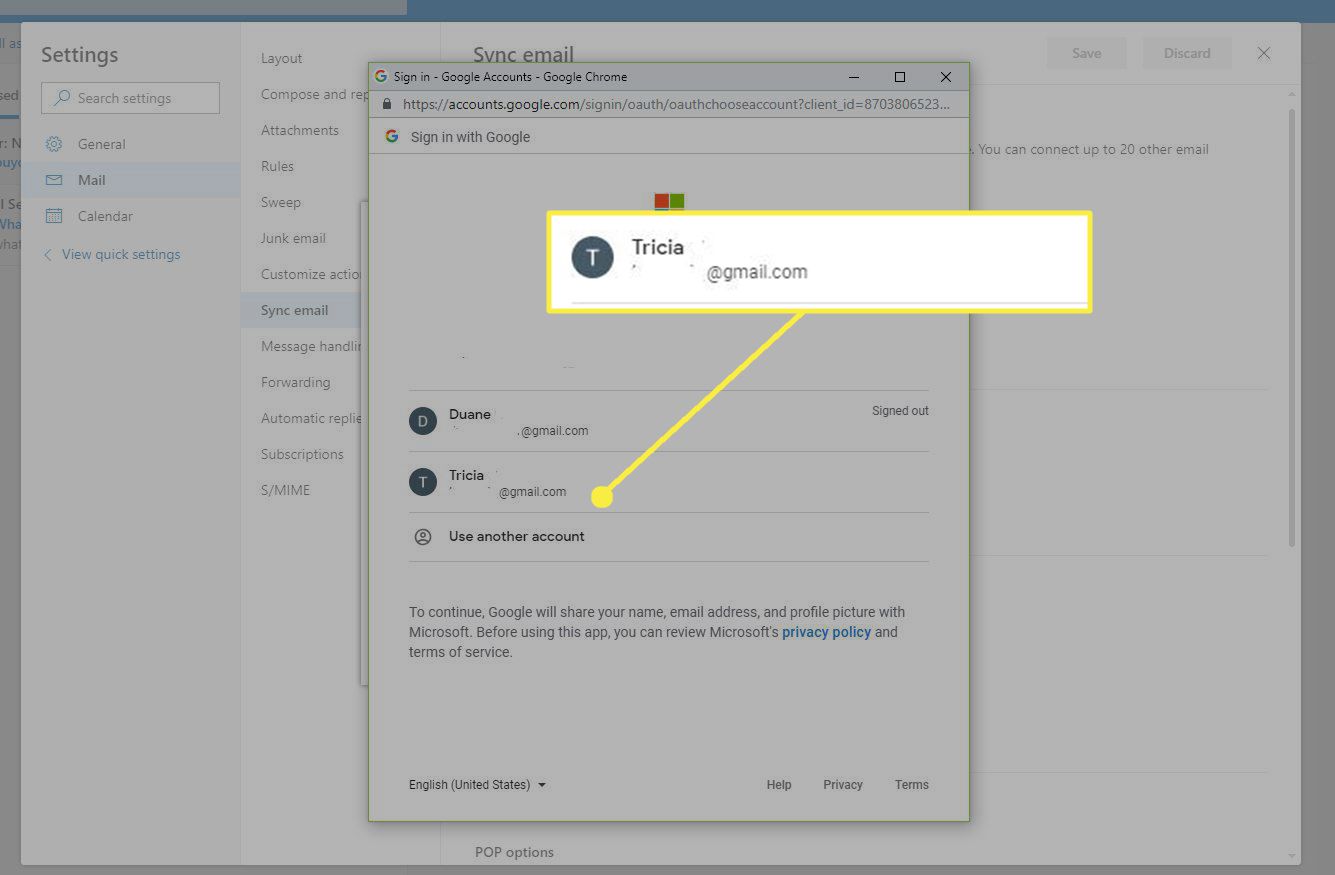Open Compose and reply settings

point(315,94)
